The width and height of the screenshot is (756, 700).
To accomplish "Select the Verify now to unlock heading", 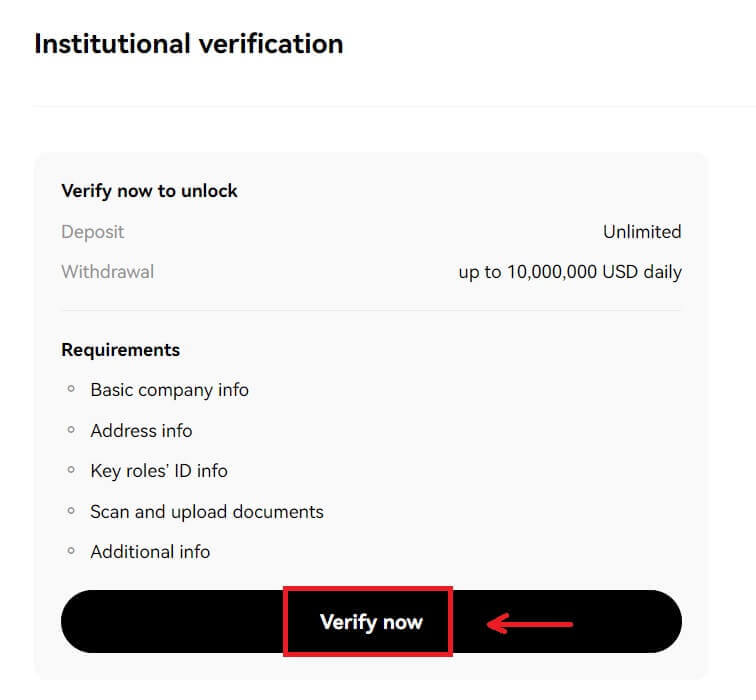I will [149, 190].
